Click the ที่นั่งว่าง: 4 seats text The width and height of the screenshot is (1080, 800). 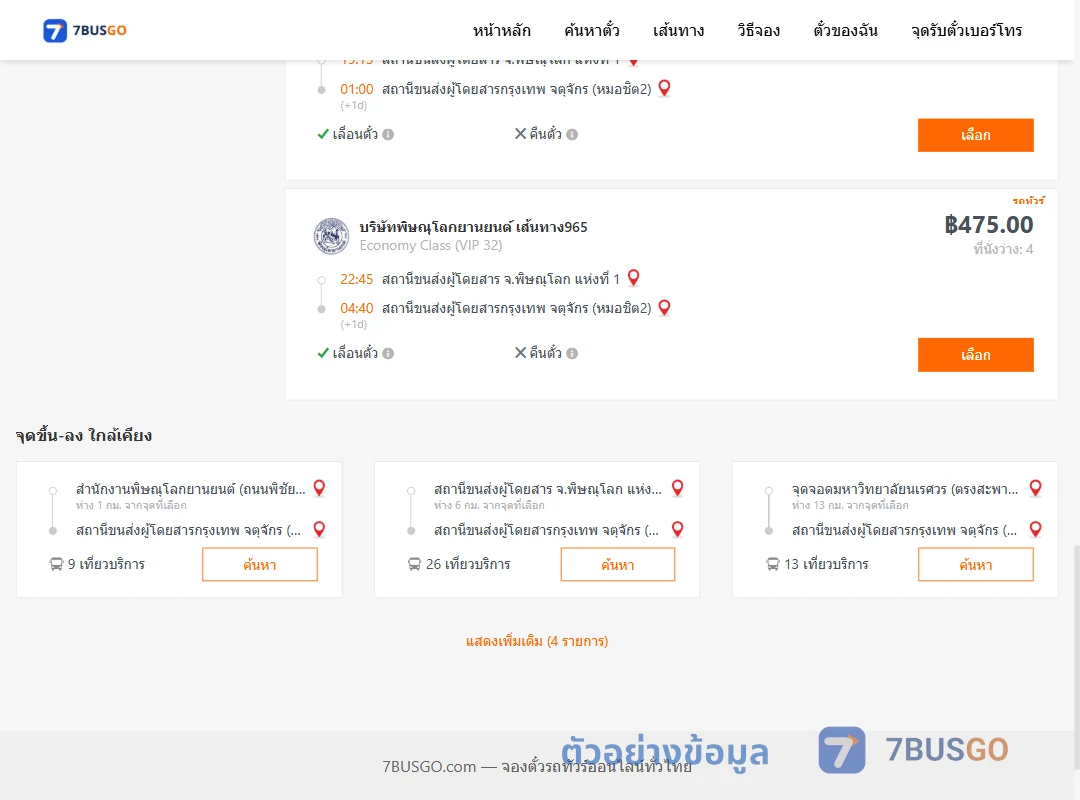click(x=1003, y=249)
